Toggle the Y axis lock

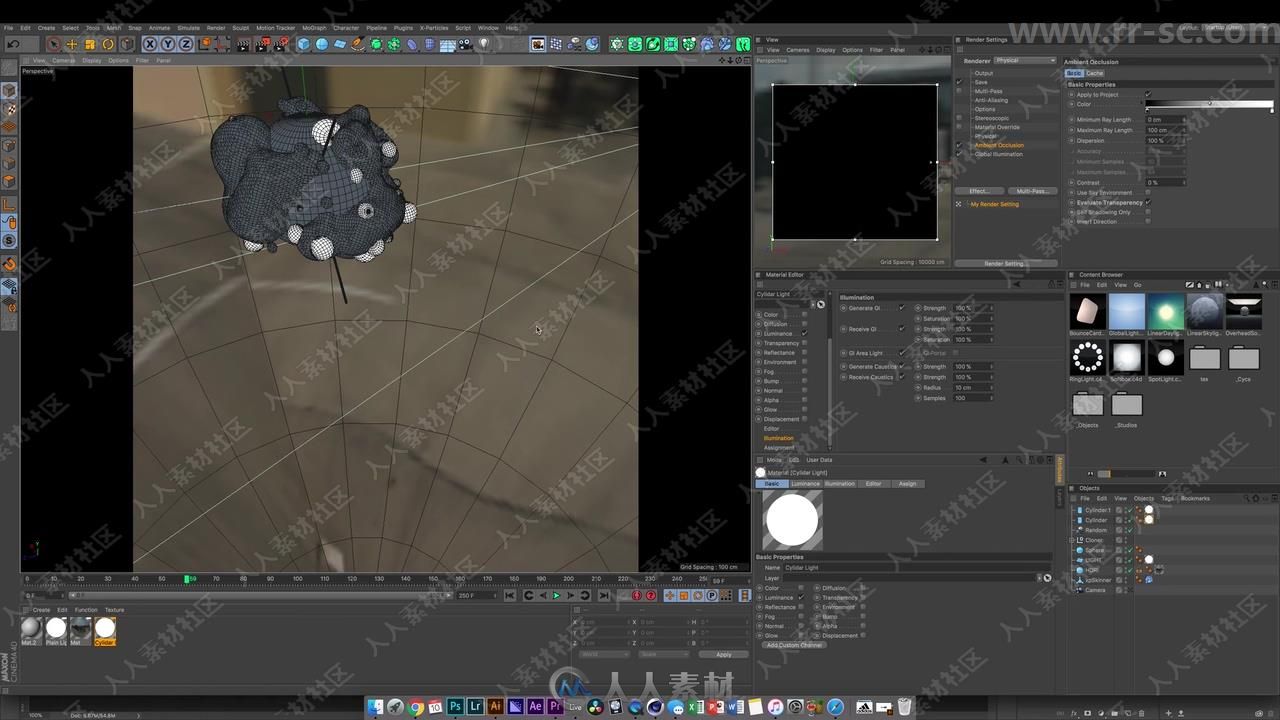click(x=168, y=44)
